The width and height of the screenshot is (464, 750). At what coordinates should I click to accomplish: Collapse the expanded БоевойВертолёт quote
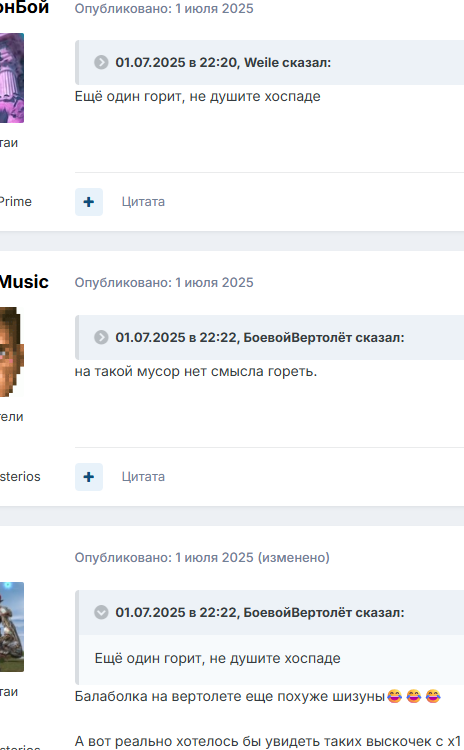(x=101, y=612)
